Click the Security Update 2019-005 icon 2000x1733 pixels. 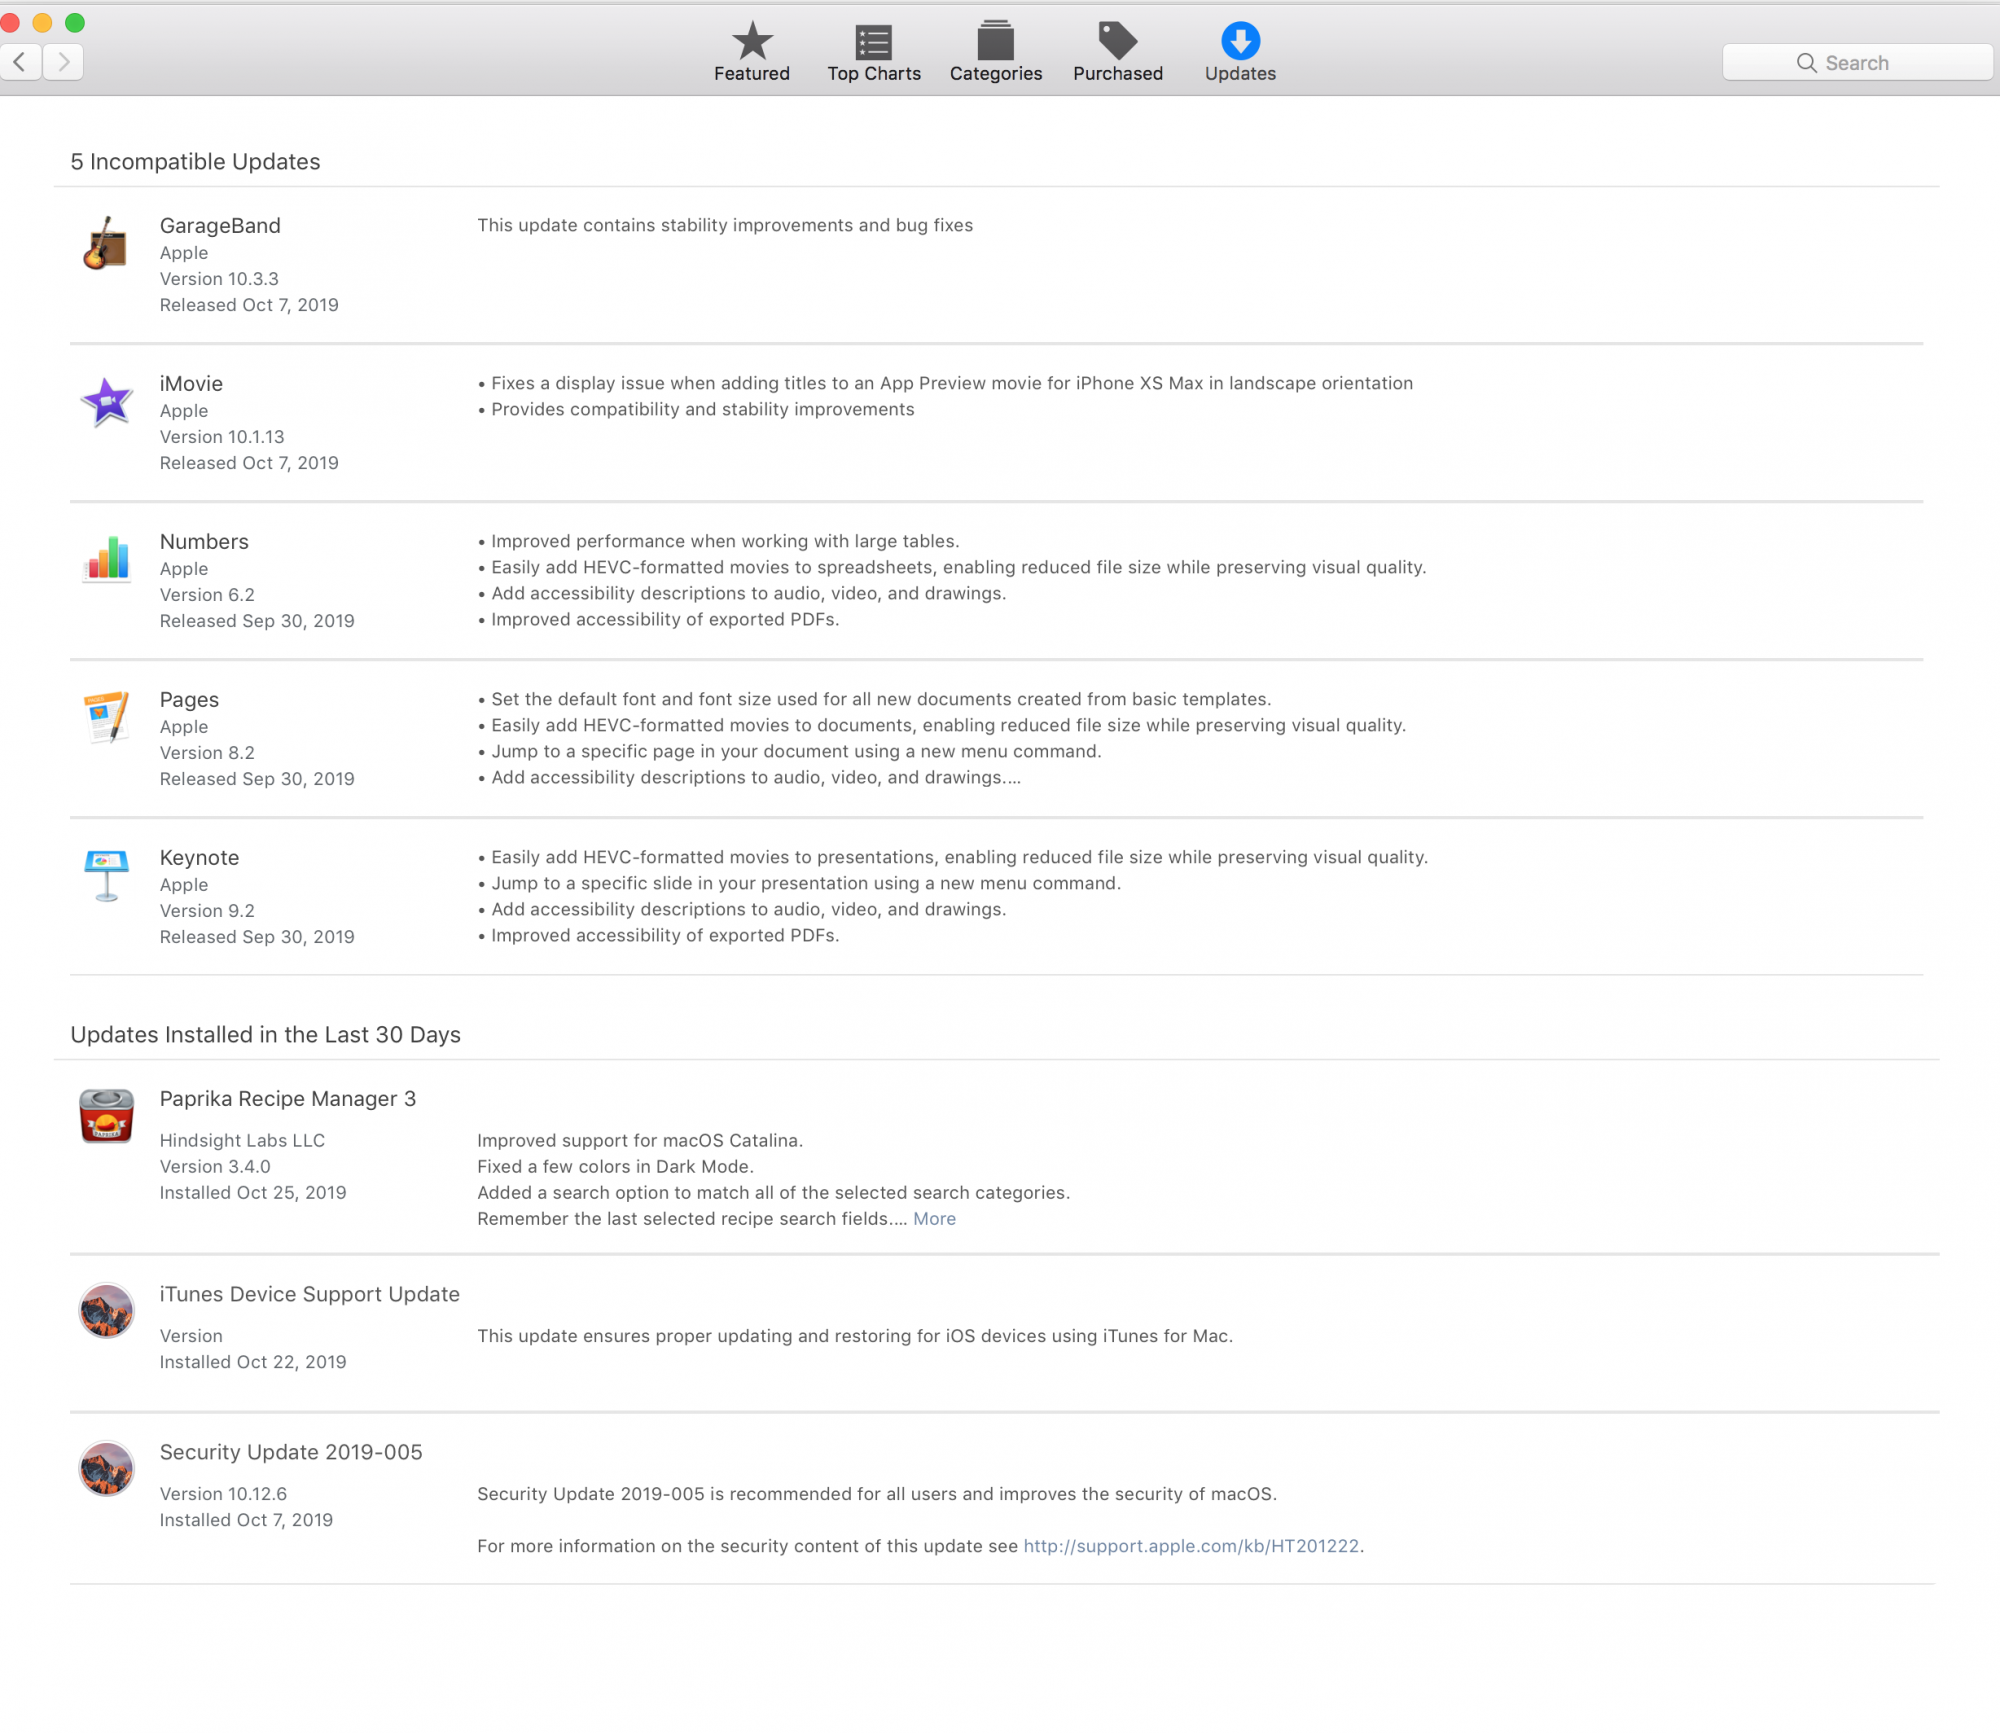click(x=106, y=1468)
